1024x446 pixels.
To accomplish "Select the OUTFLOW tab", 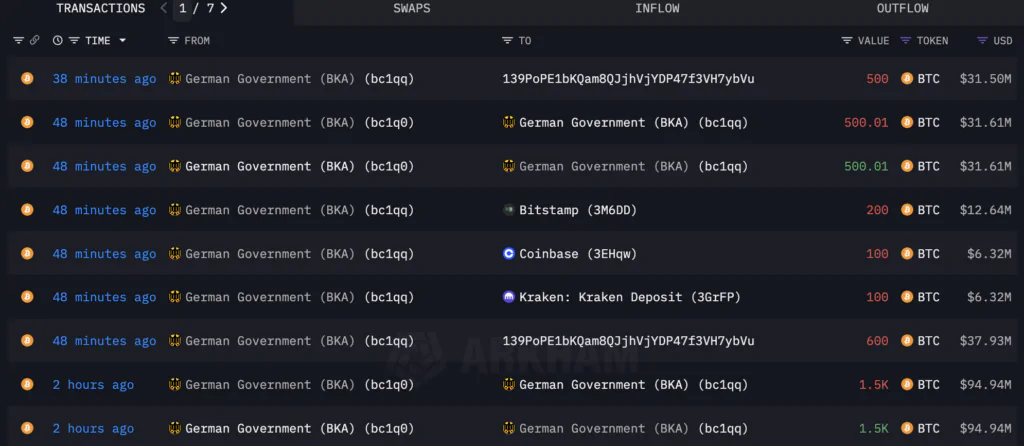I will (x=902, y=9).
